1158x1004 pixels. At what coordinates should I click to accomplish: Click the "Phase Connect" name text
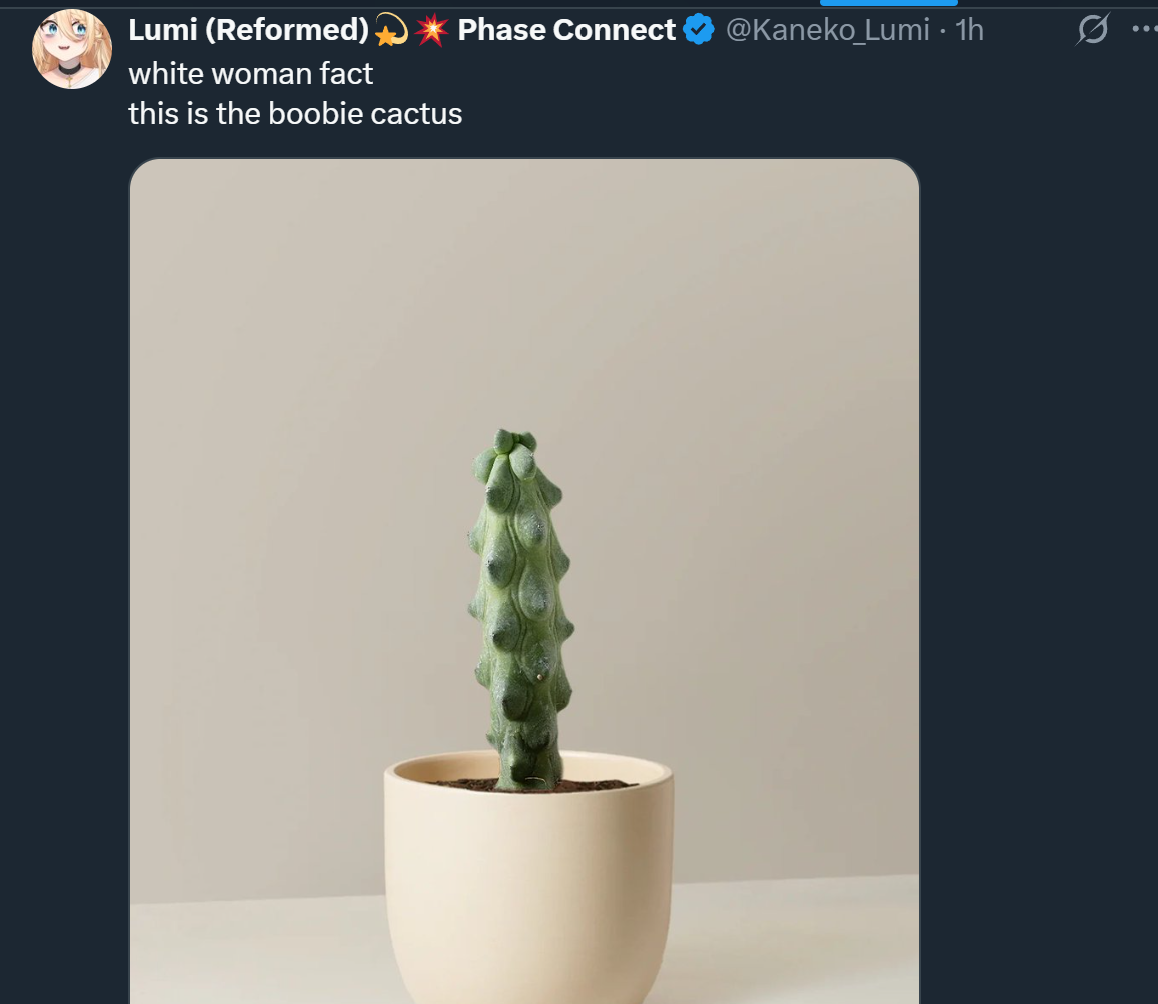(566, 31)
